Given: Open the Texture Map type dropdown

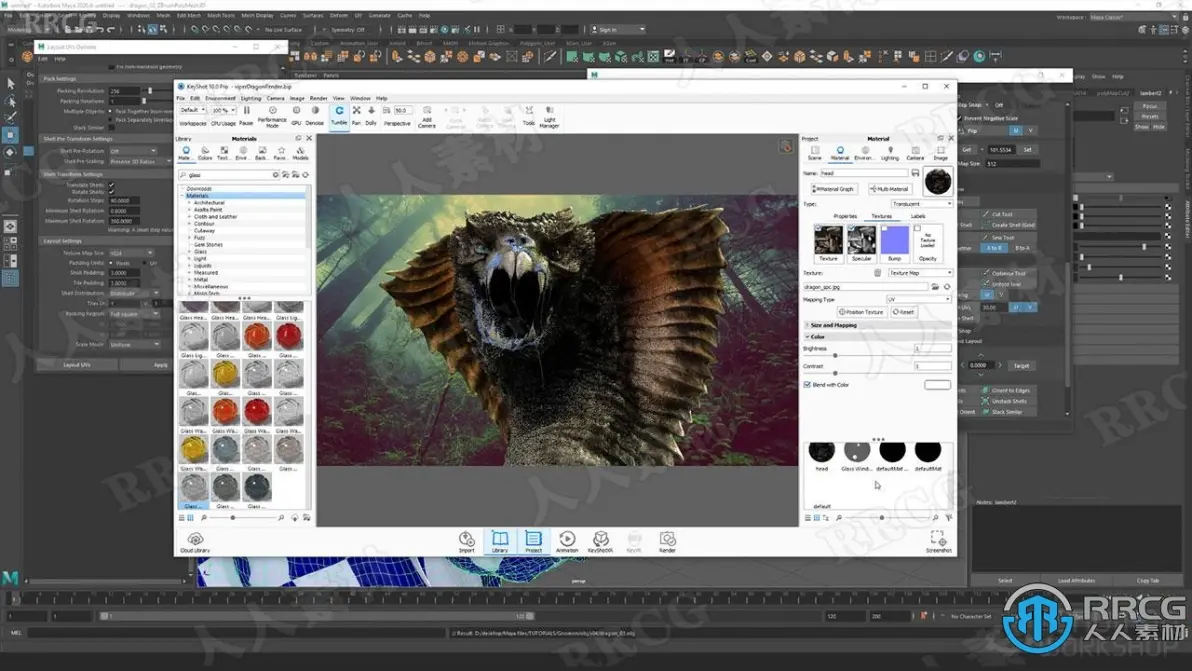Looking at the screenshot, I should [x=920, y=273].
